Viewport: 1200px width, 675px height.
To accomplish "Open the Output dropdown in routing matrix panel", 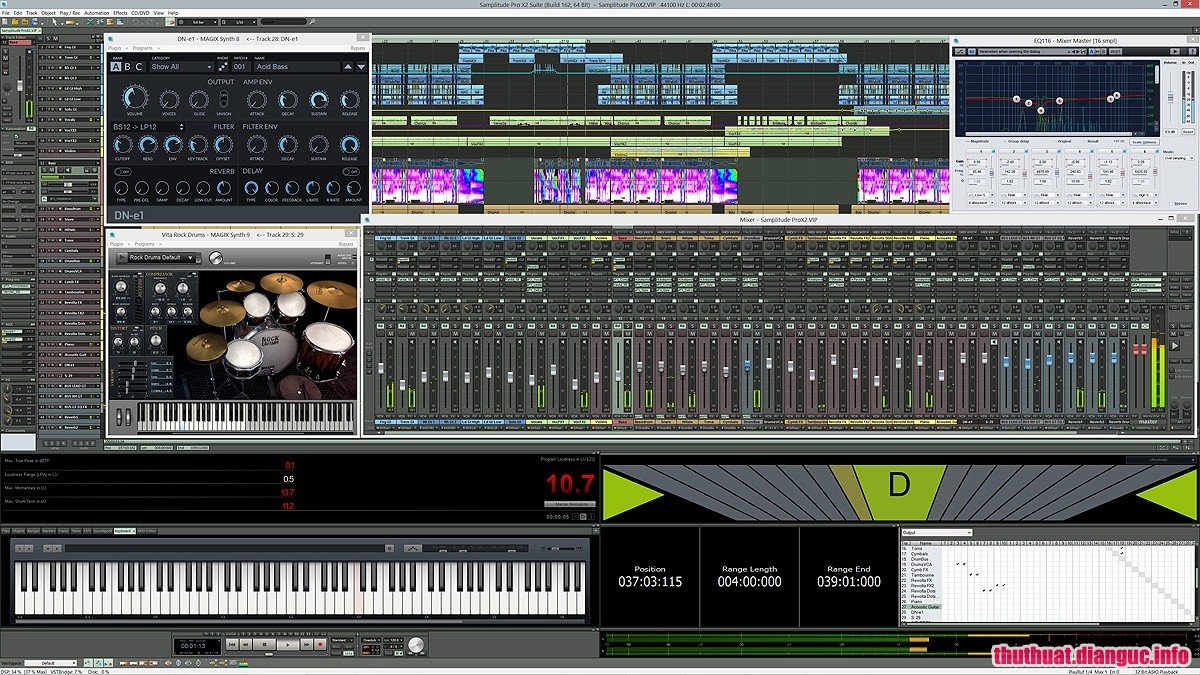I will [937, 532].
